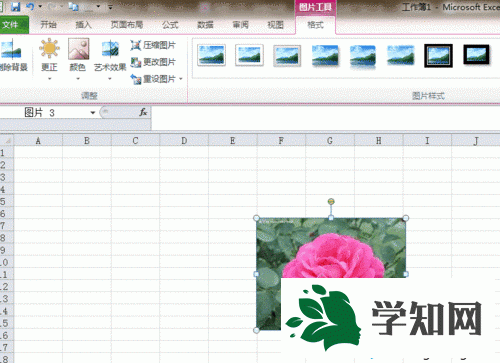Click the Name Box showing 图片 3
The width and height of the screenshot is (500, 363).
pos(45,113)
